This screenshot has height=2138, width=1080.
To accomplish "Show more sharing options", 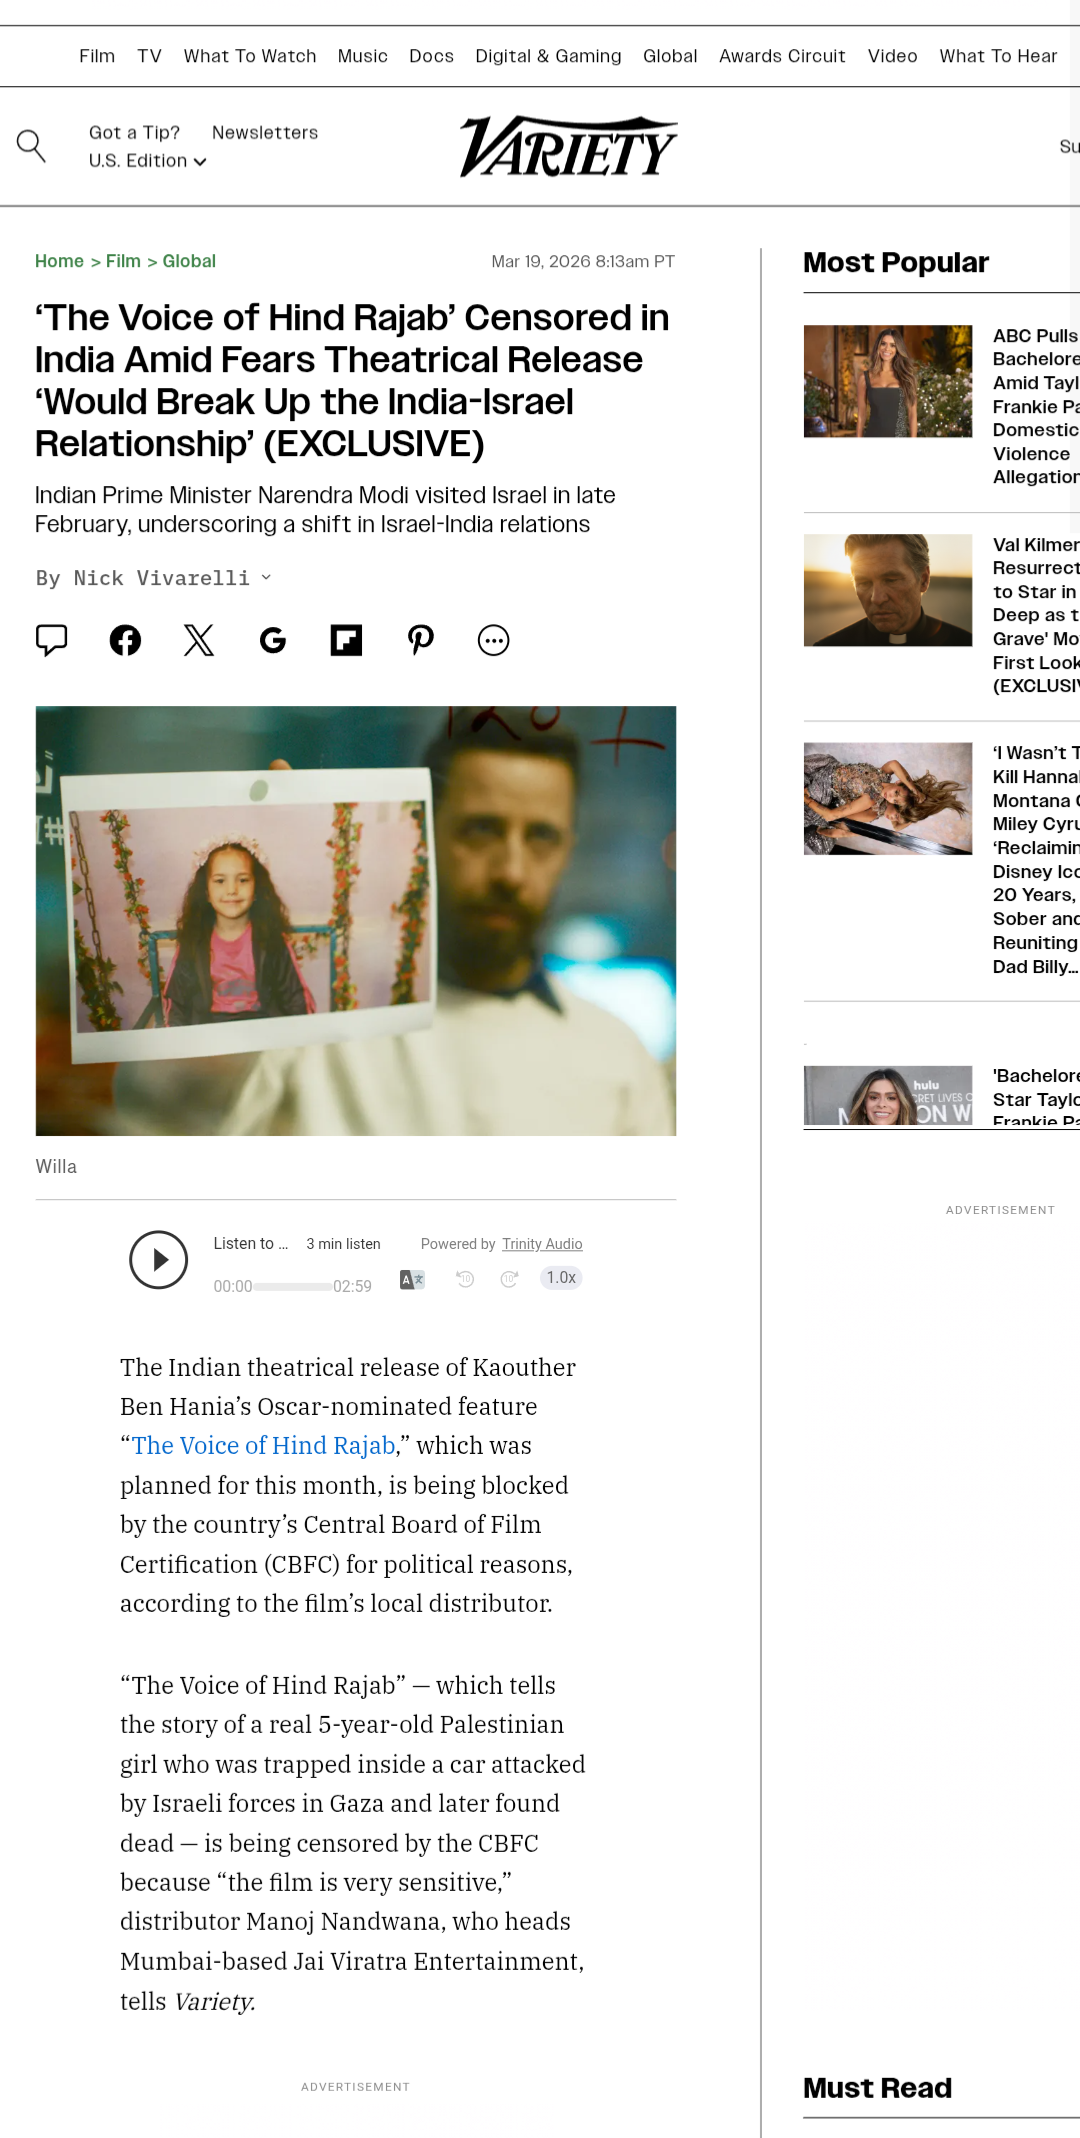I will click(x=493, y=640).
